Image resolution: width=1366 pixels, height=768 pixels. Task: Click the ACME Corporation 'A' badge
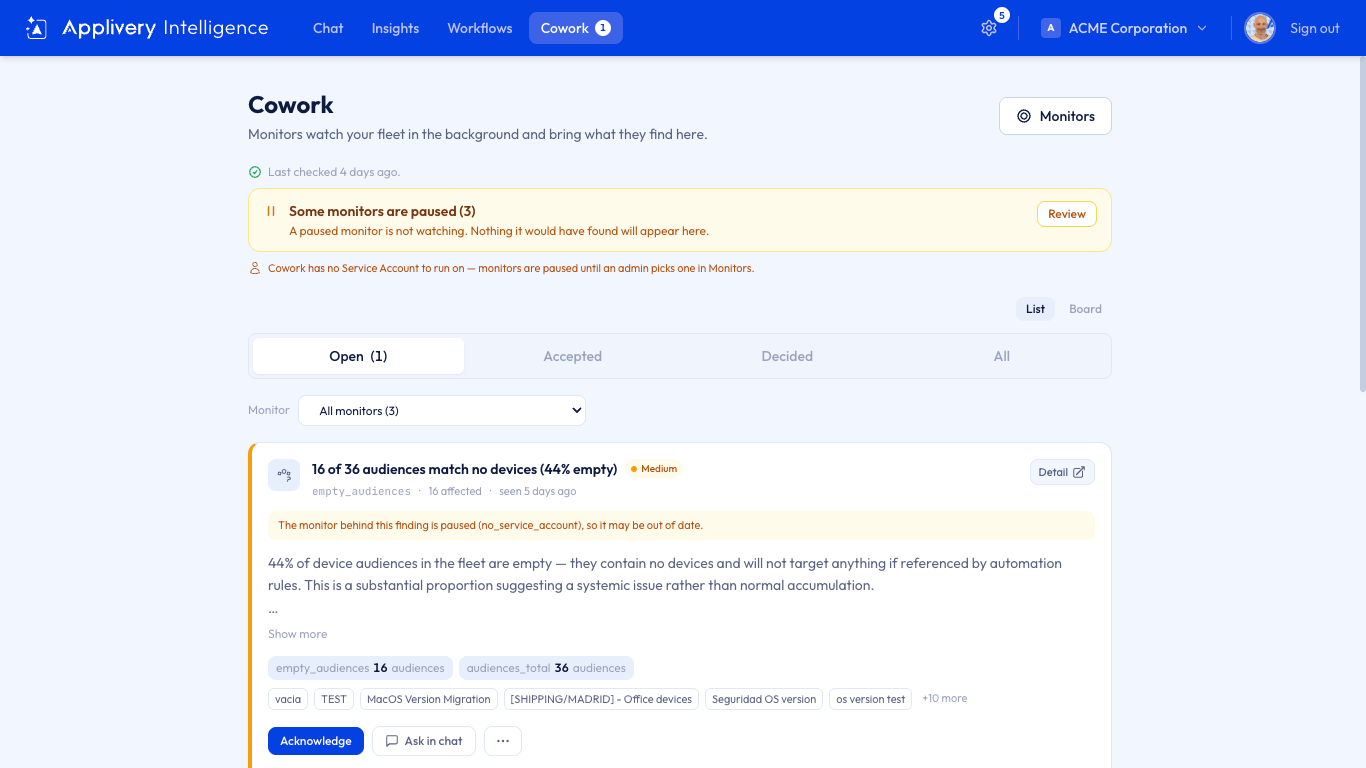point(1051,28)
